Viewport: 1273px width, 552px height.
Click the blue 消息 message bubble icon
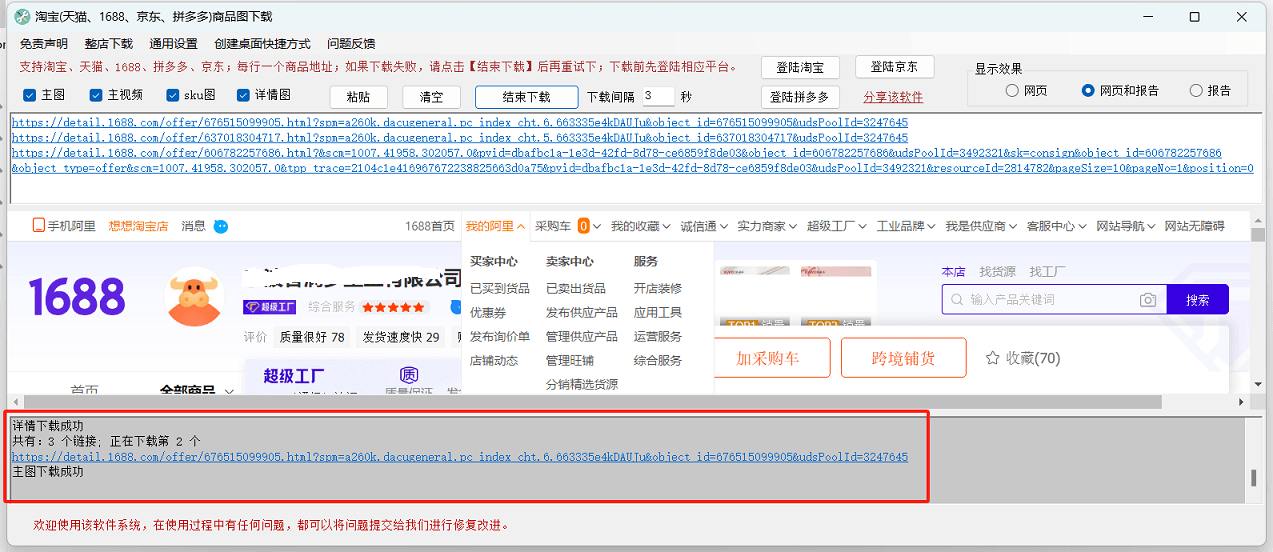(220, 226)
